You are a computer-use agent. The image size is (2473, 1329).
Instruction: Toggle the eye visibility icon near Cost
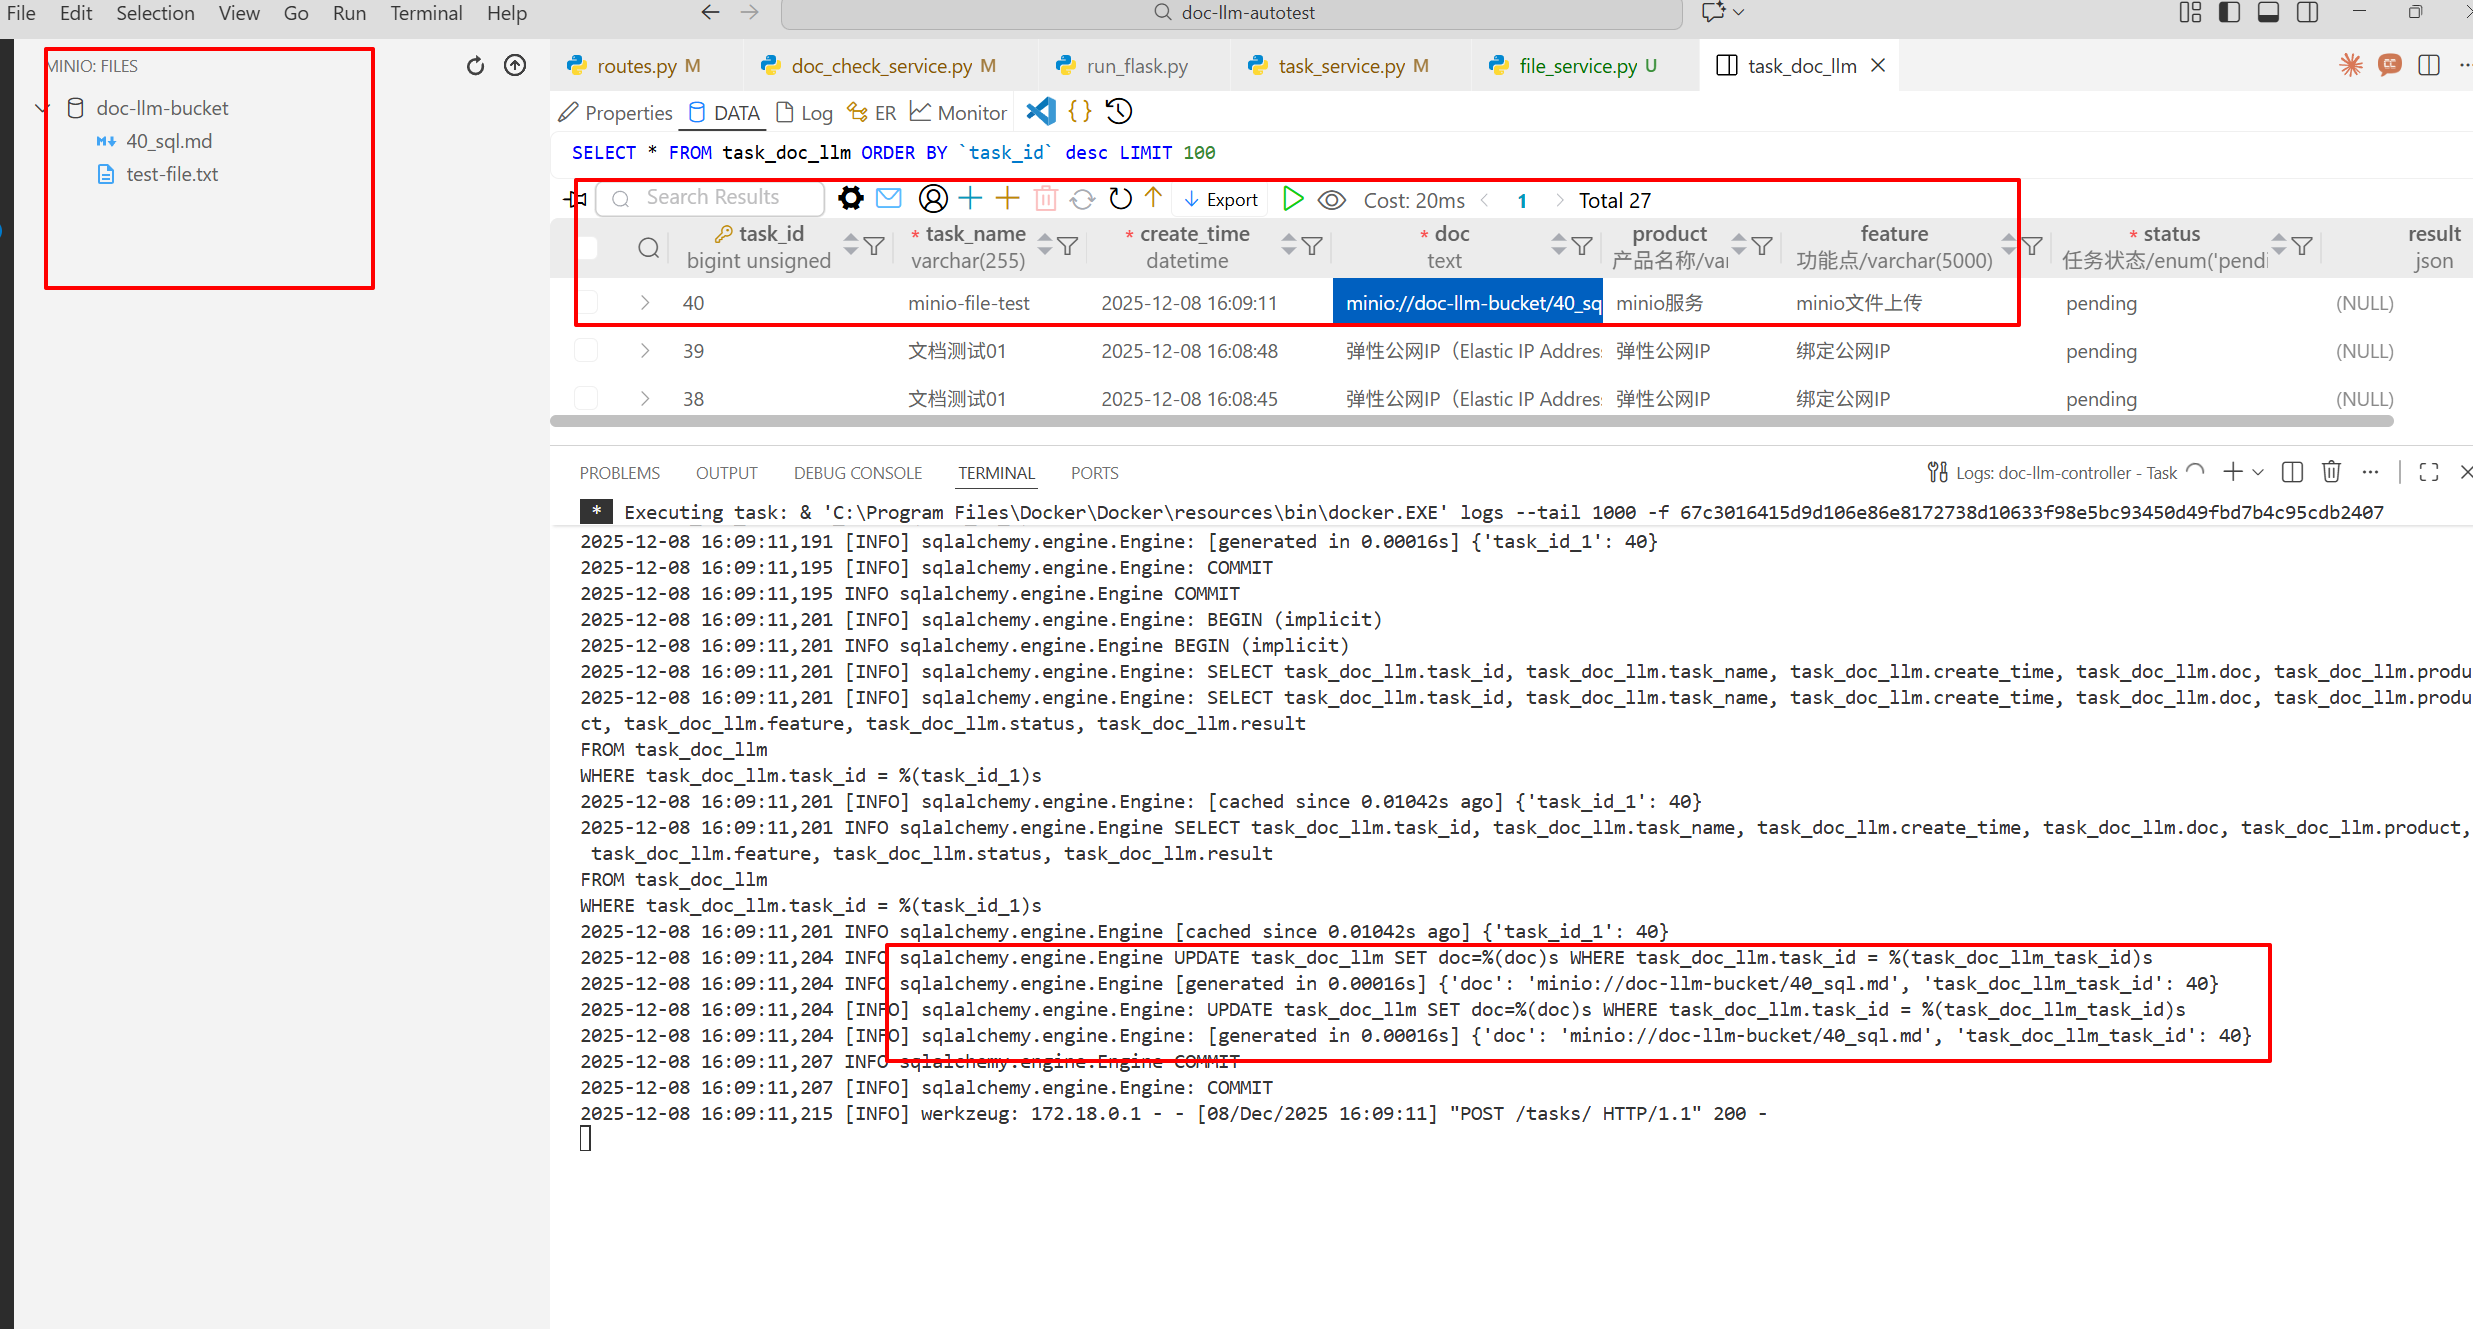click(1331, 200)
